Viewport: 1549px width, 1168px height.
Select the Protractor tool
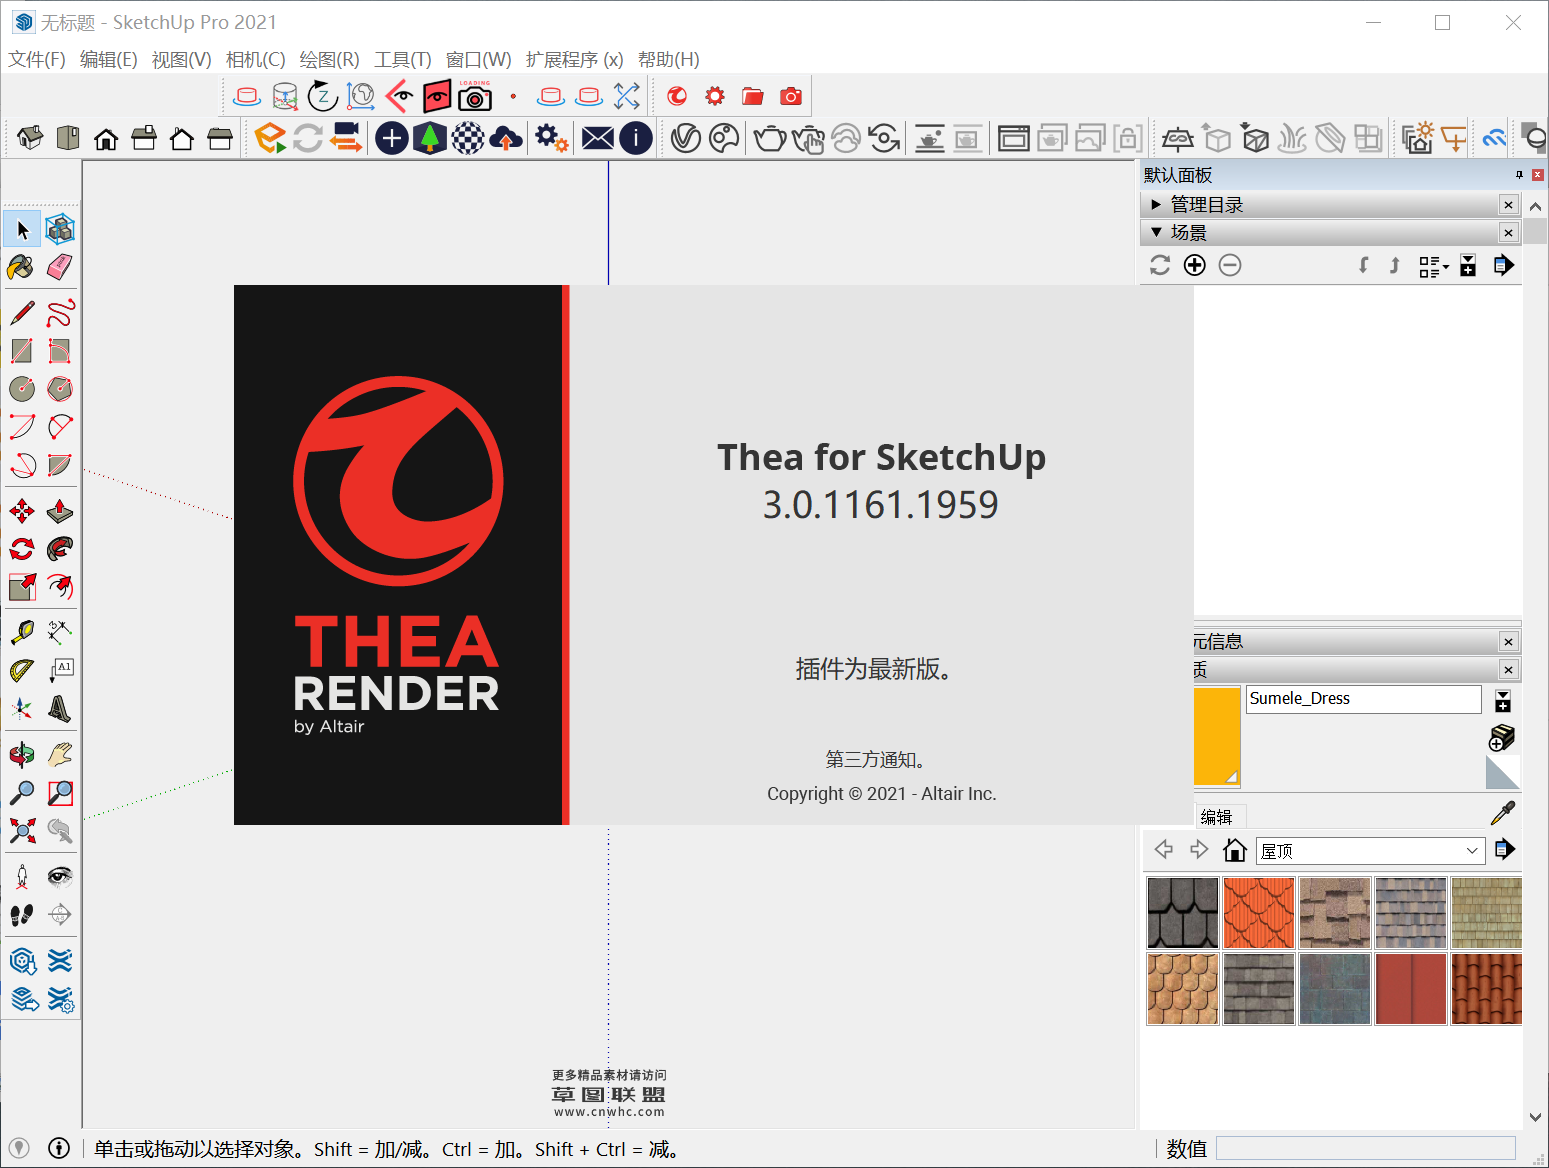click(x=22, y=670)
